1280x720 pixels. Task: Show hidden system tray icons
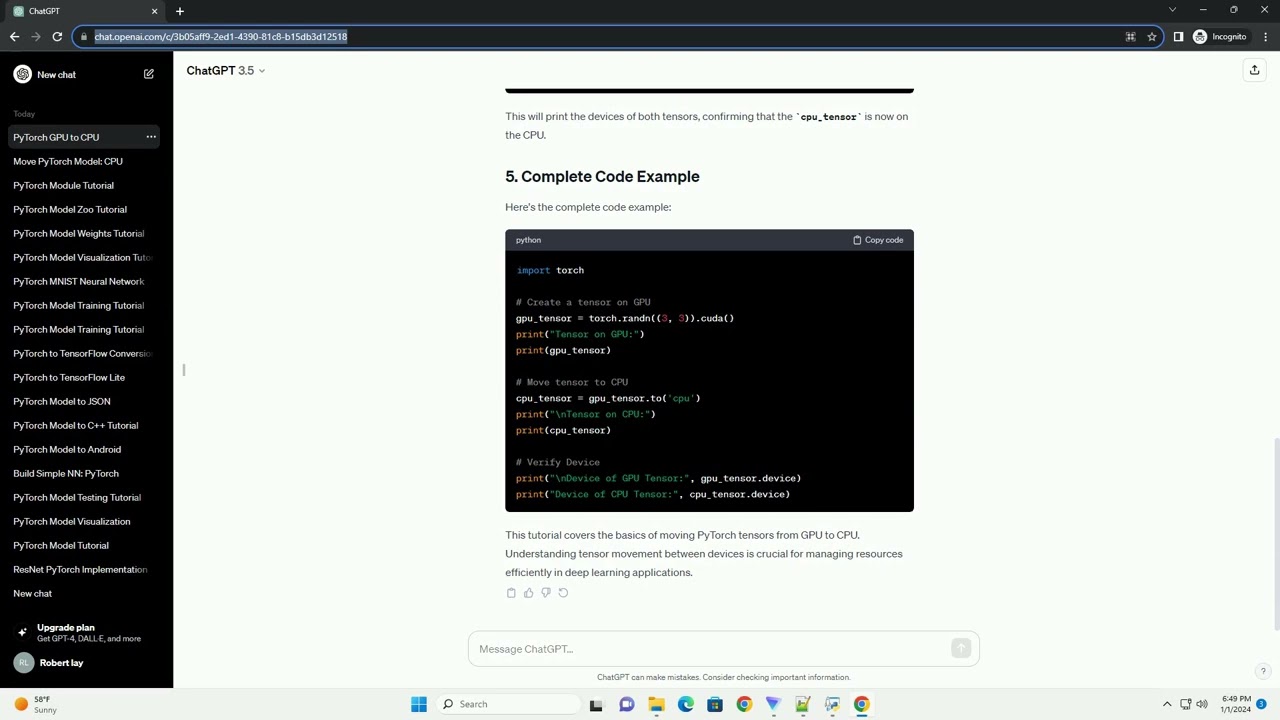[1166, 704]
